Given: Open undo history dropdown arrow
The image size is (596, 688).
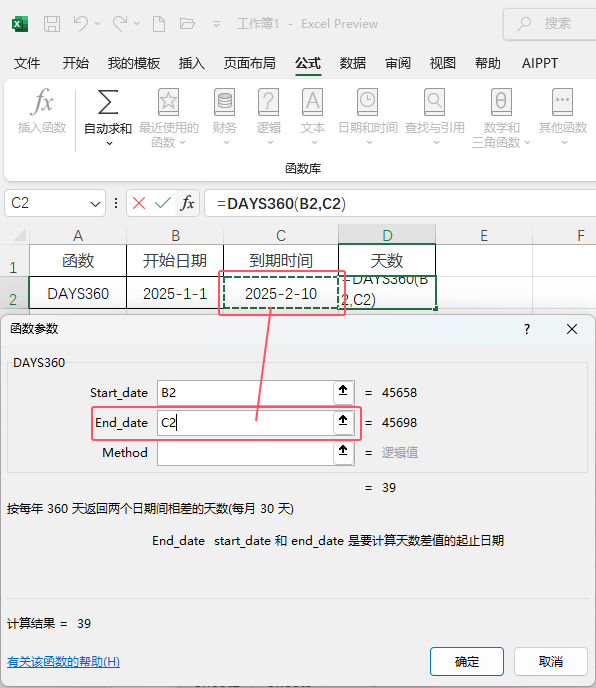Looking at the screenshot, I should click(x=97, y=24).
